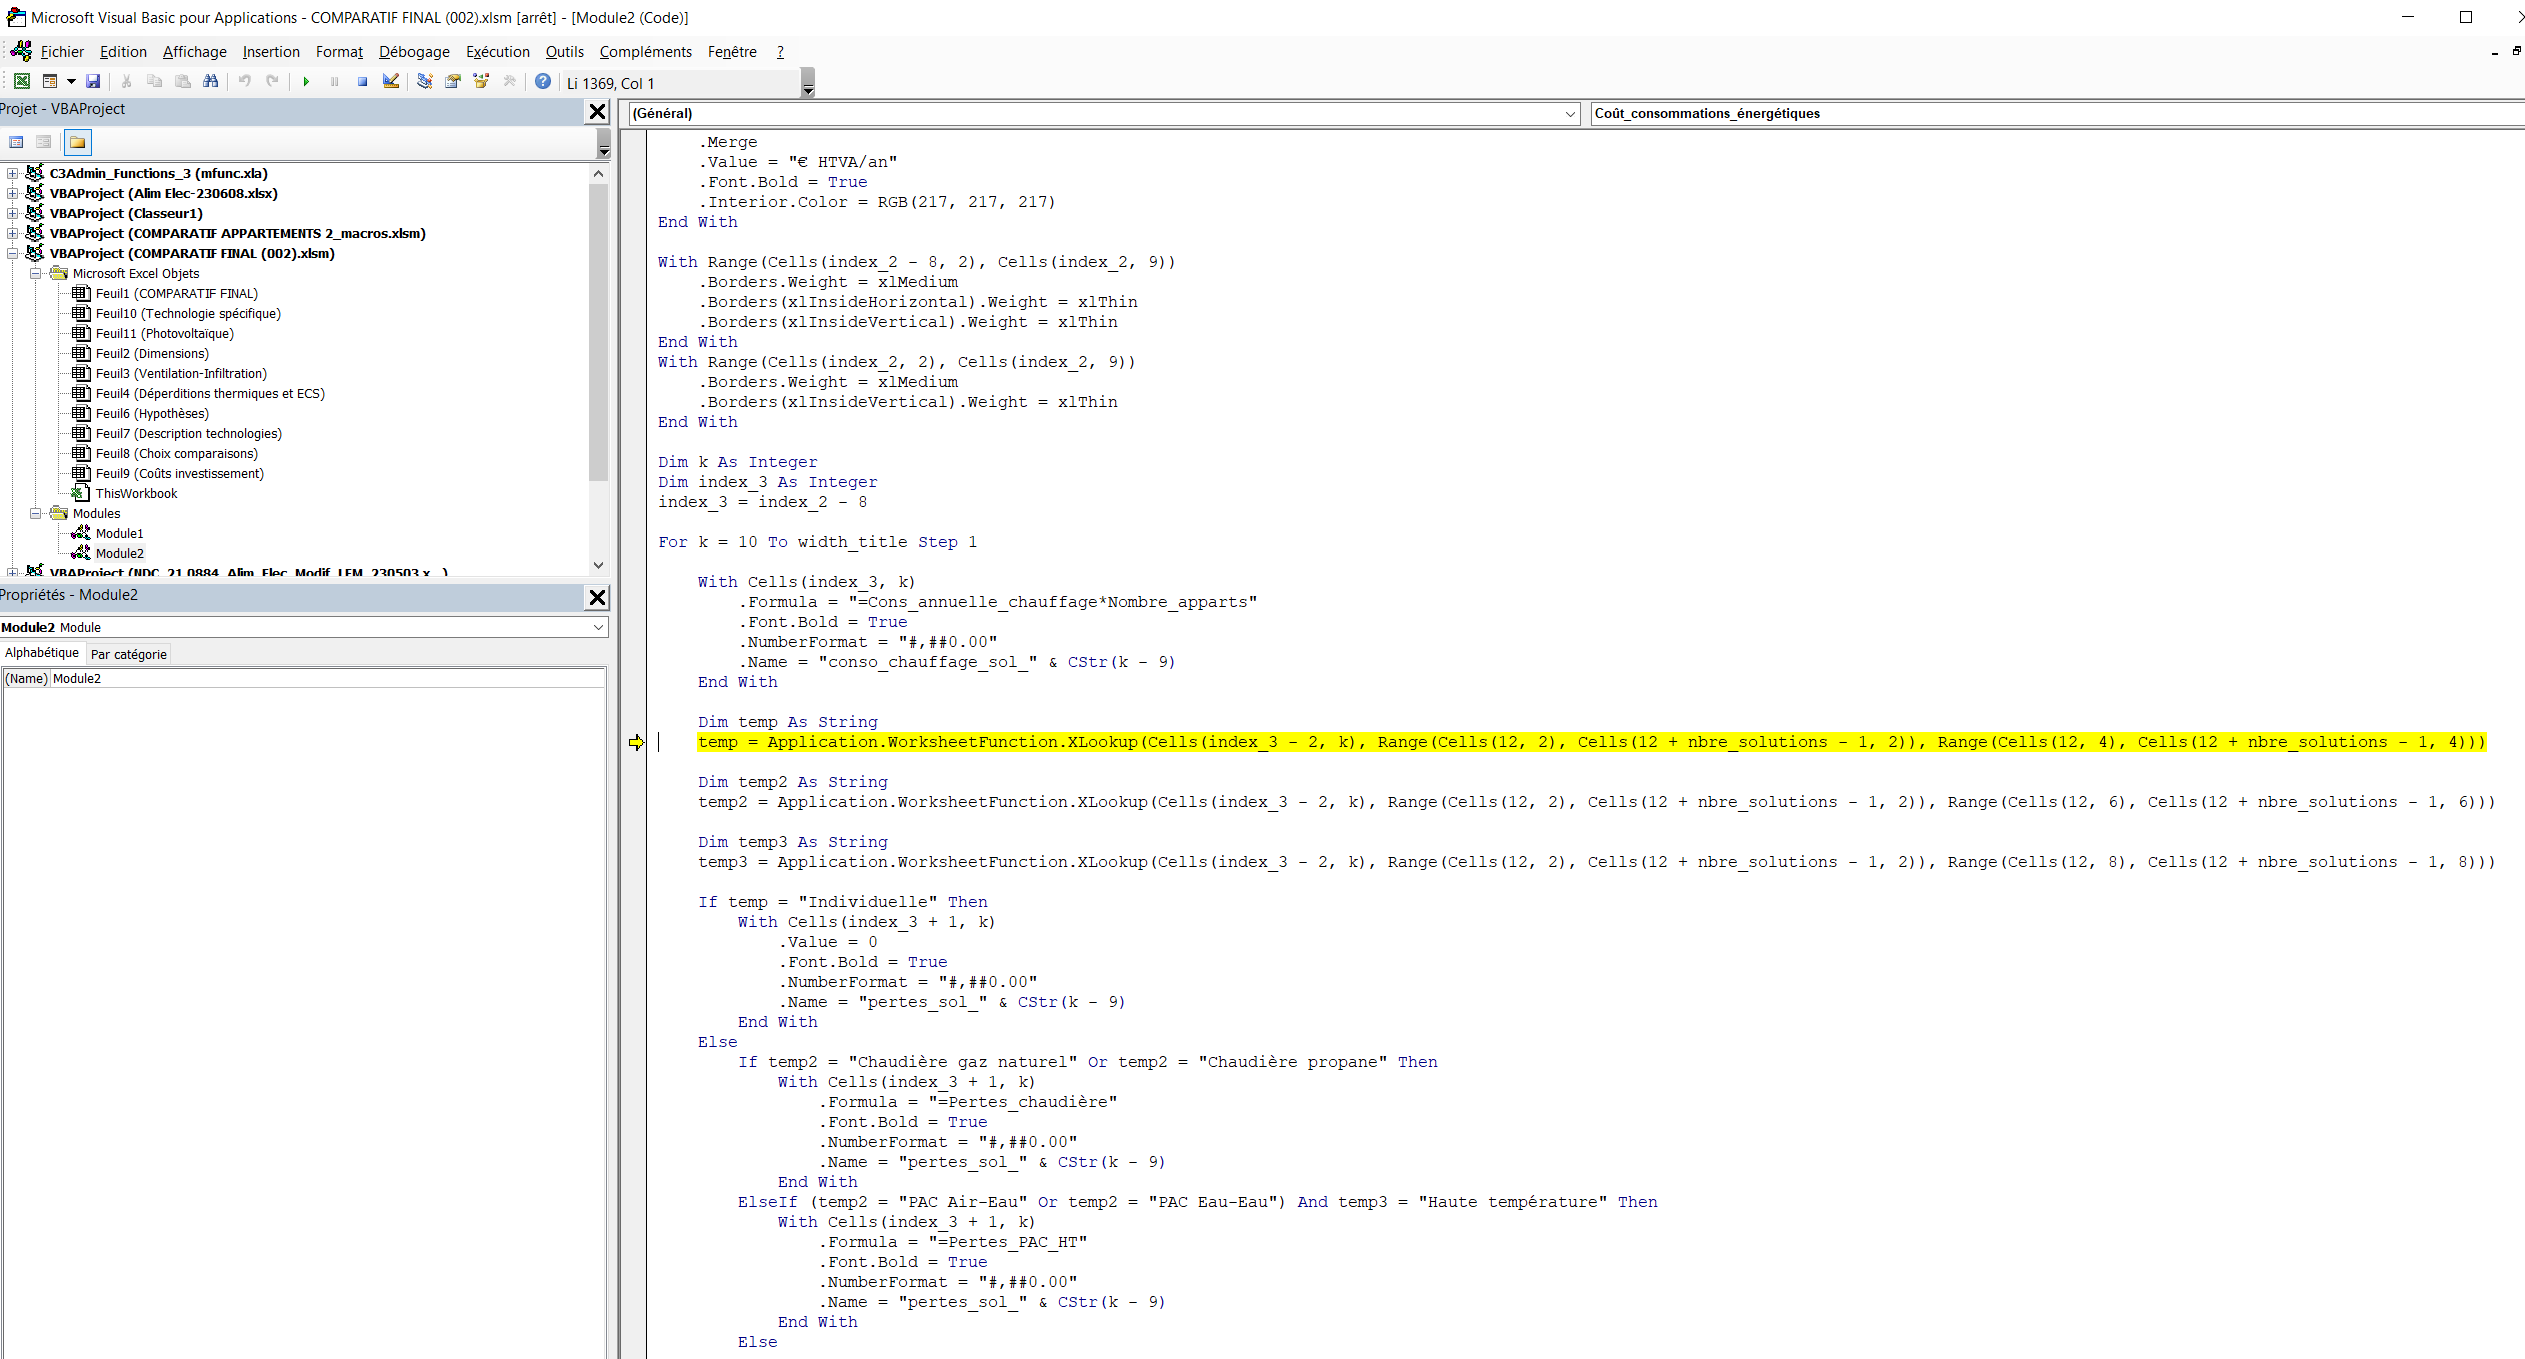Close the Propriétés - Module2 panel
The height and width of the screenshot is (1359, 2525).
[597, 597]
